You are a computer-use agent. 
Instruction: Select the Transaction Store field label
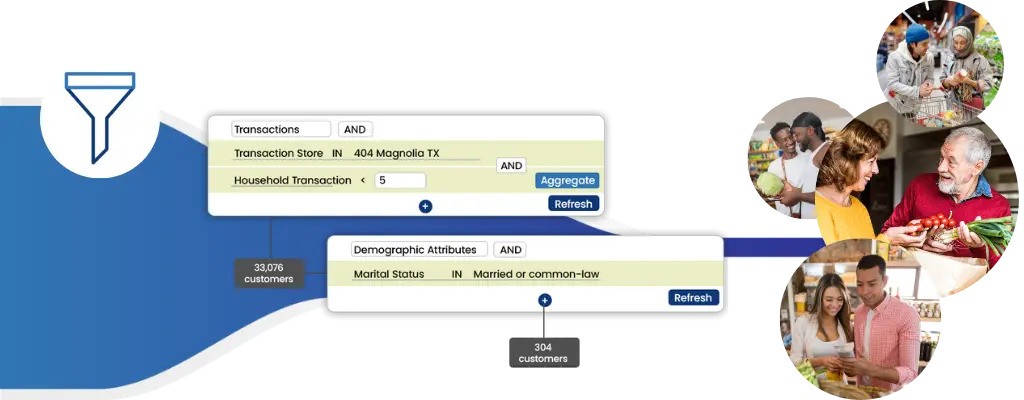(x=279, y=153)
